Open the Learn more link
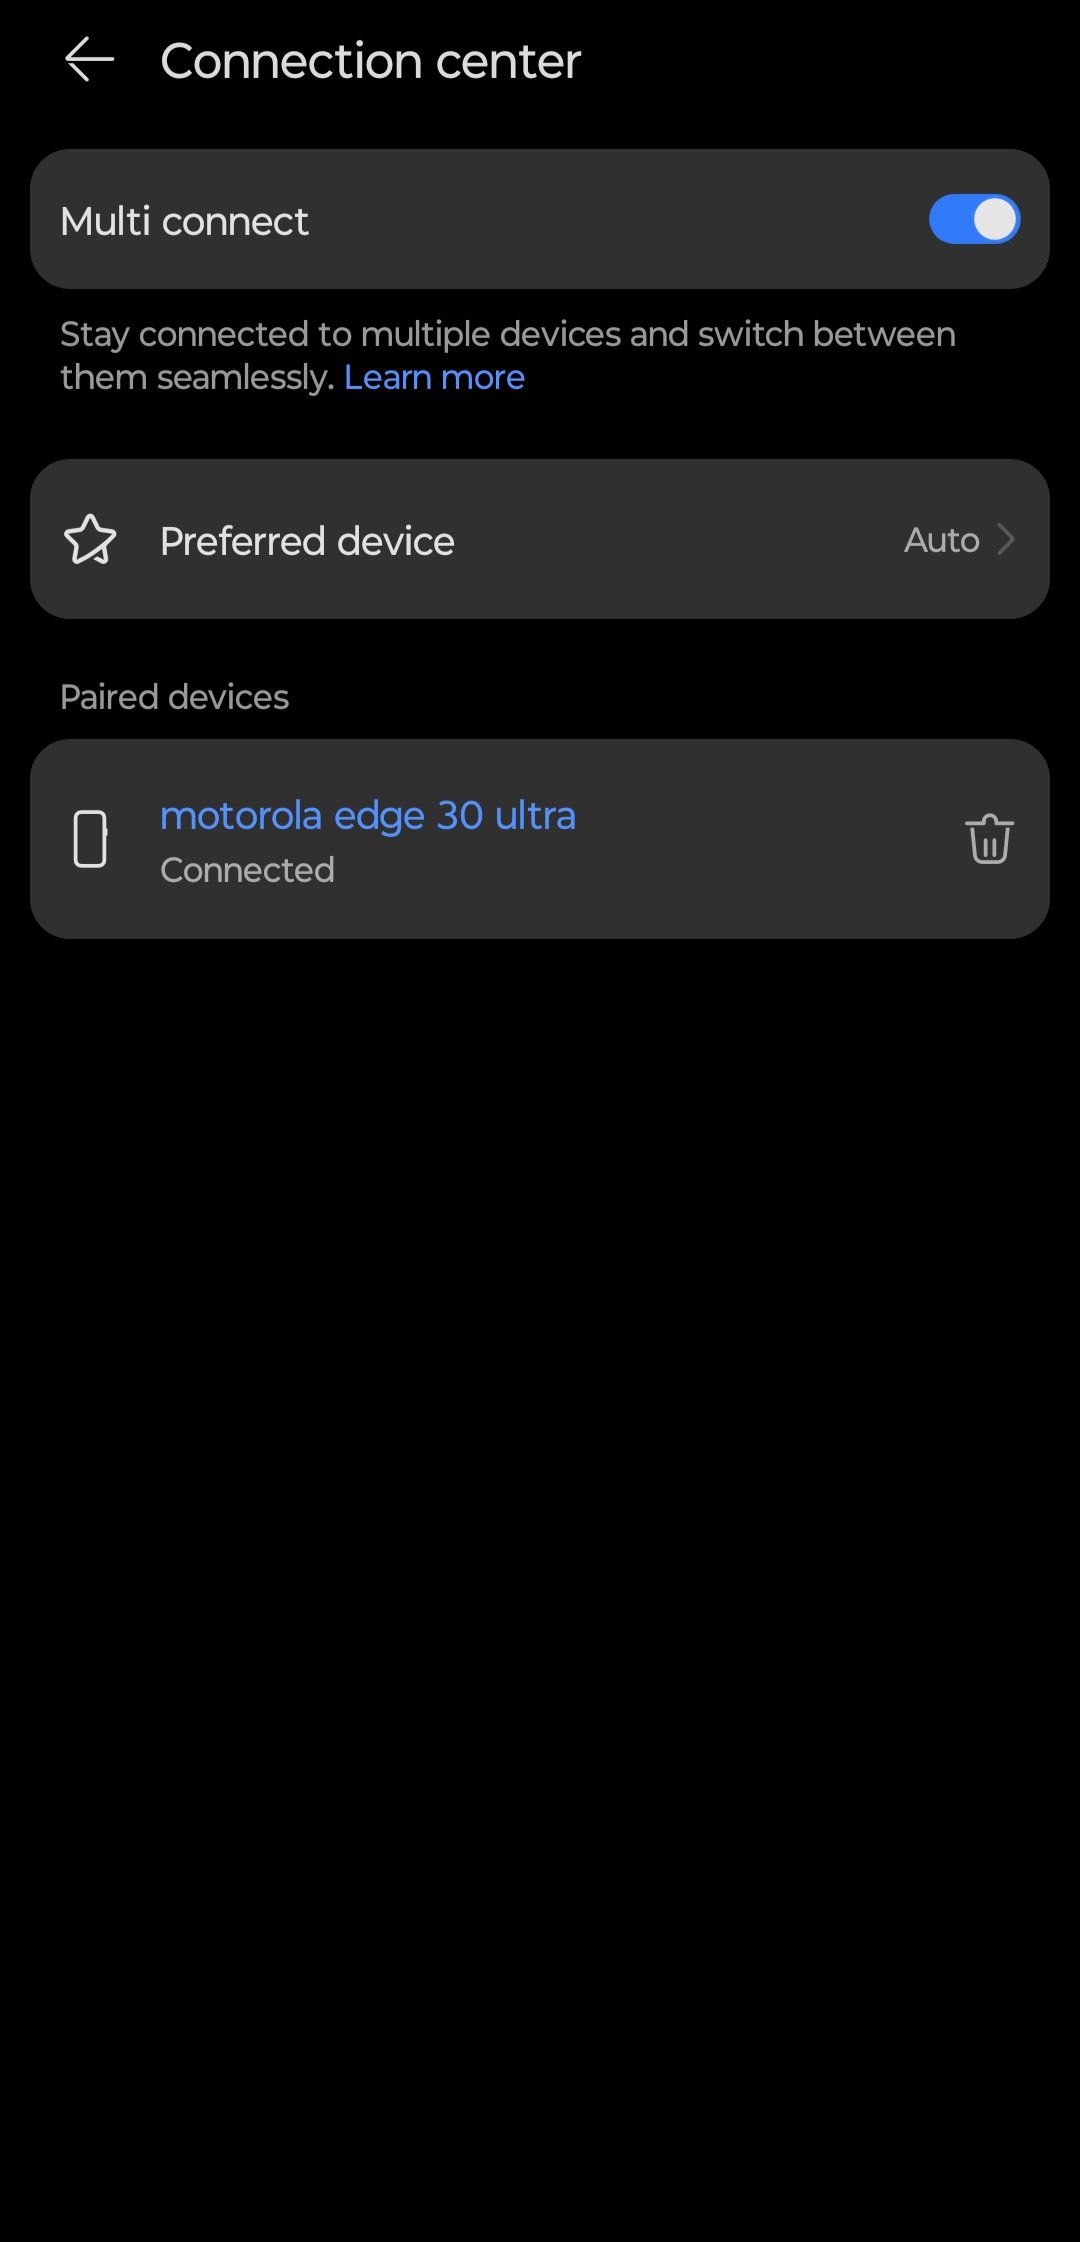Image resolution: width=1080 pixels, height=2242 pixels. pos(434,378)
